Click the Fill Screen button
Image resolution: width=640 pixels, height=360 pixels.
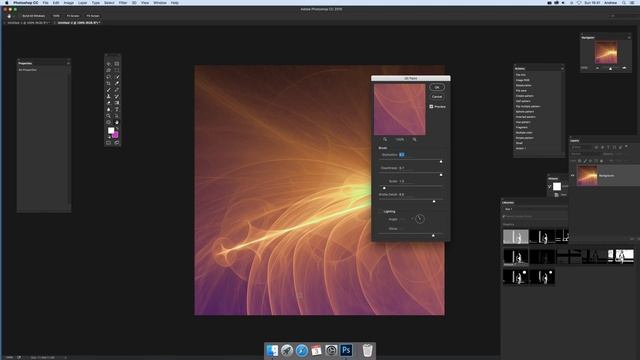[x=93, y=16]
